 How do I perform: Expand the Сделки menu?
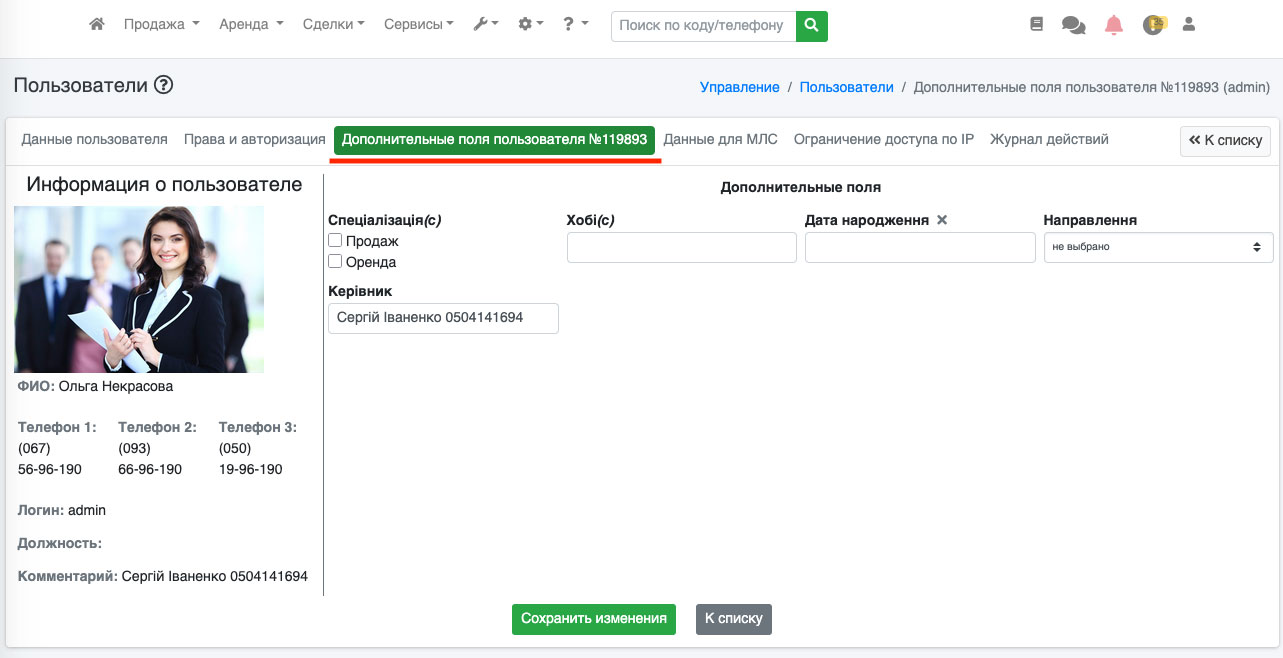(x=333, y=24)
